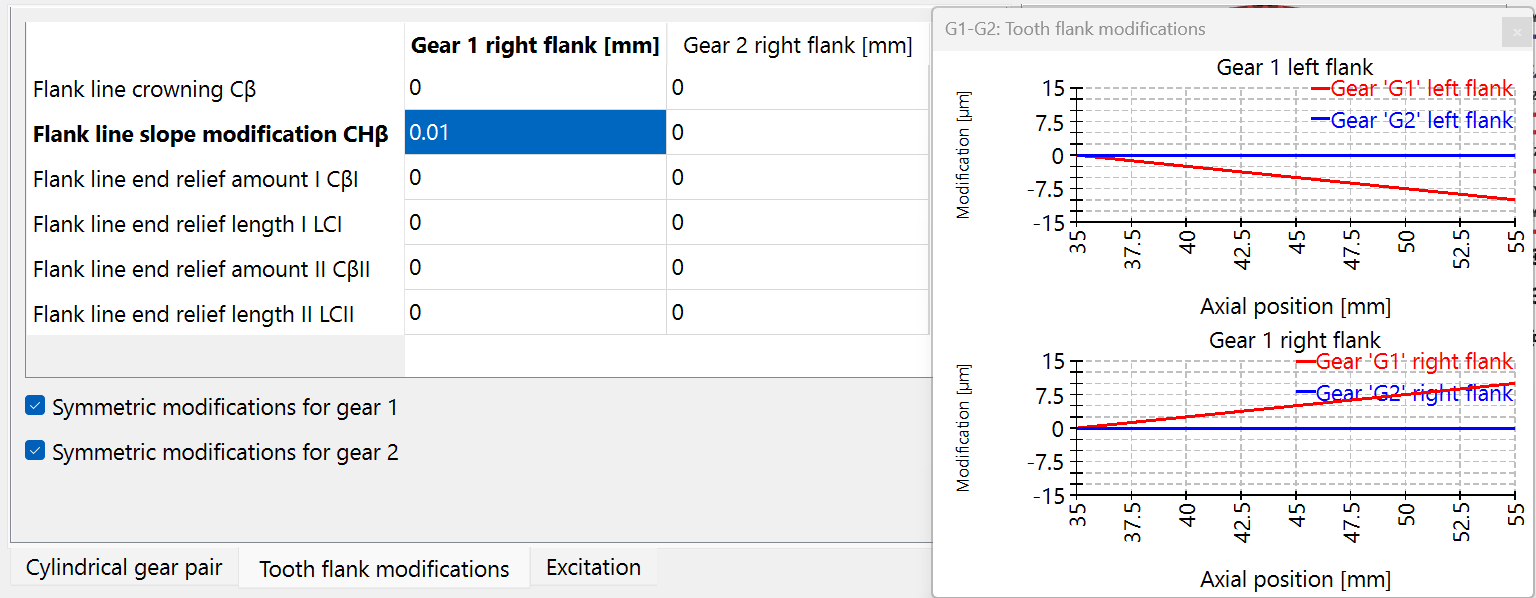Select Gear 2 flank line slope modification cell

795,131
